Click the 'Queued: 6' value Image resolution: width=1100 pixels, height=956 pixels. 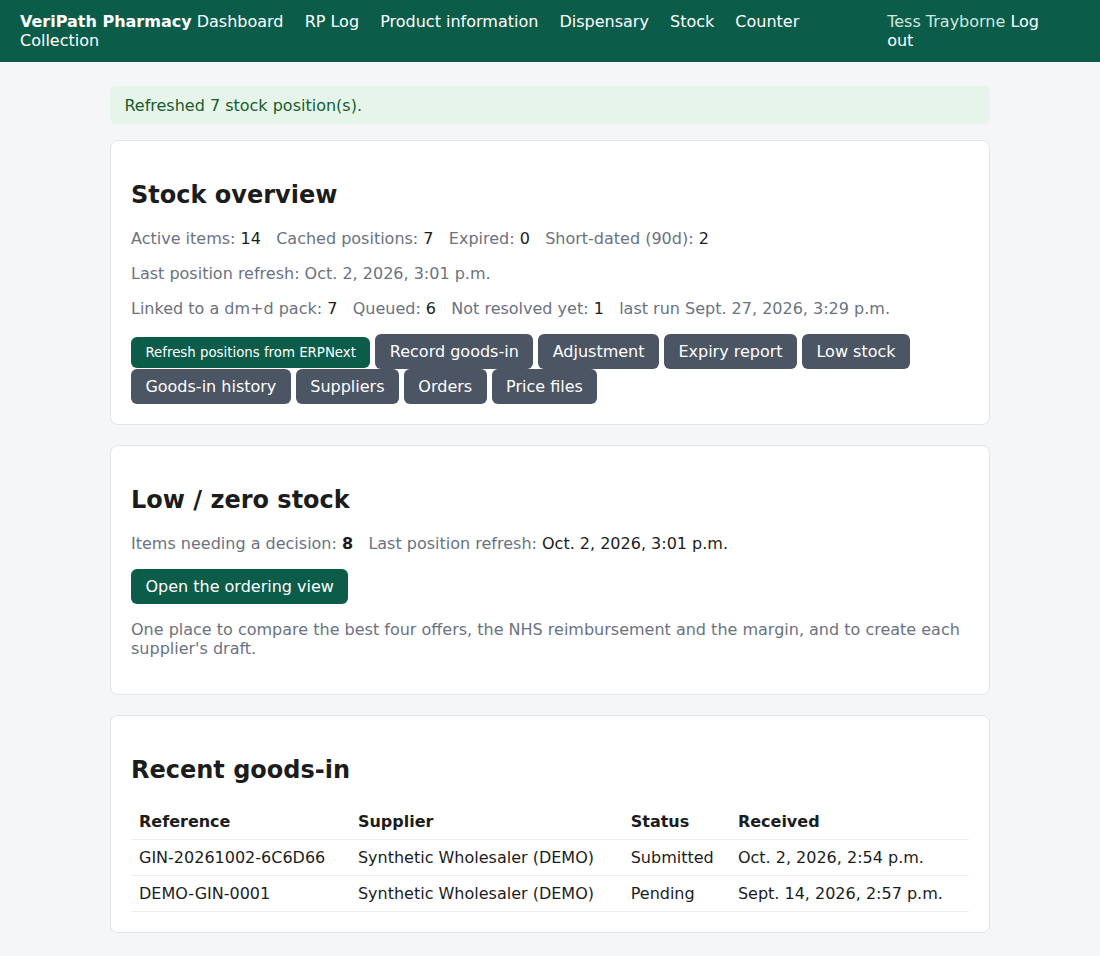[x=394, y=309]
